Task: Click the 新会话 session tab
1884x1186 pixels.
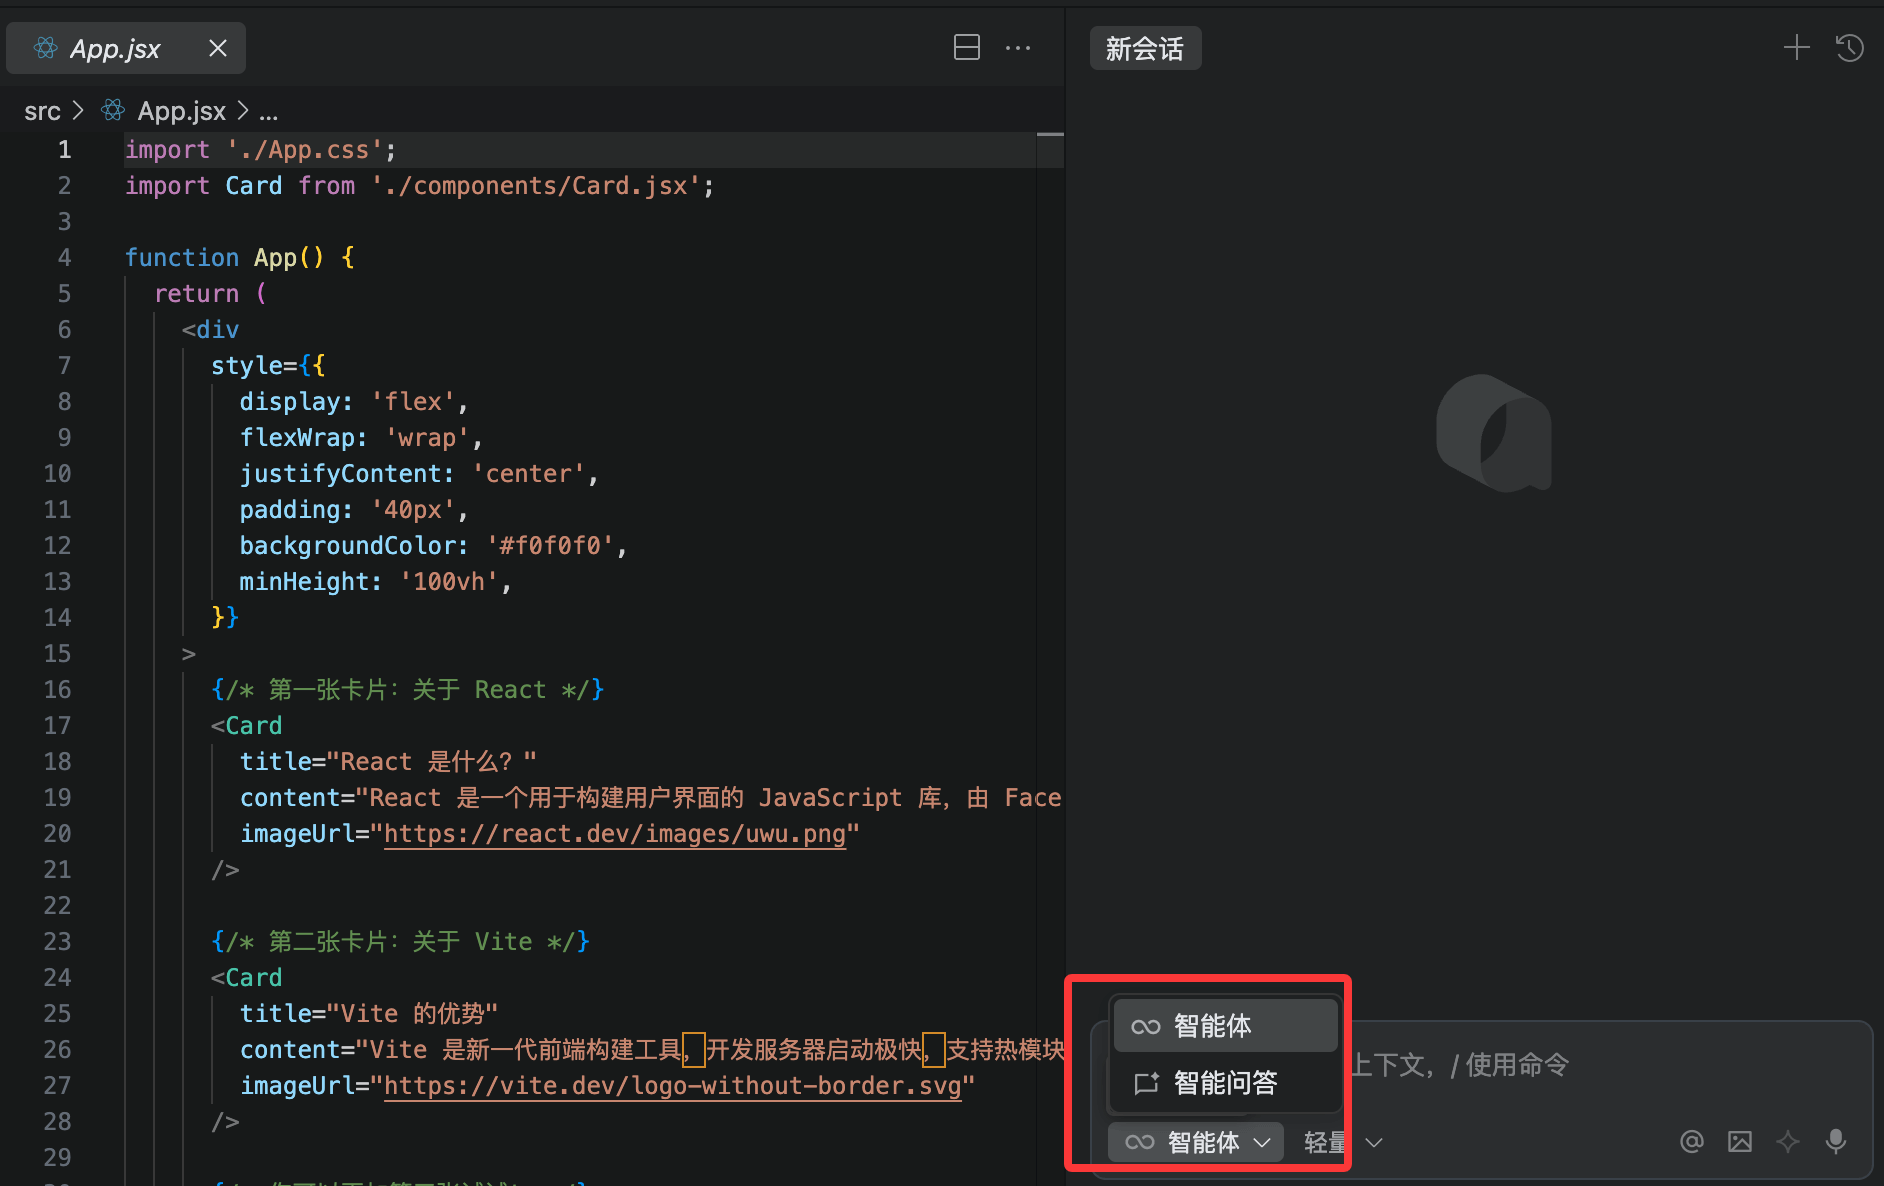Action: tap(1144, 48)
